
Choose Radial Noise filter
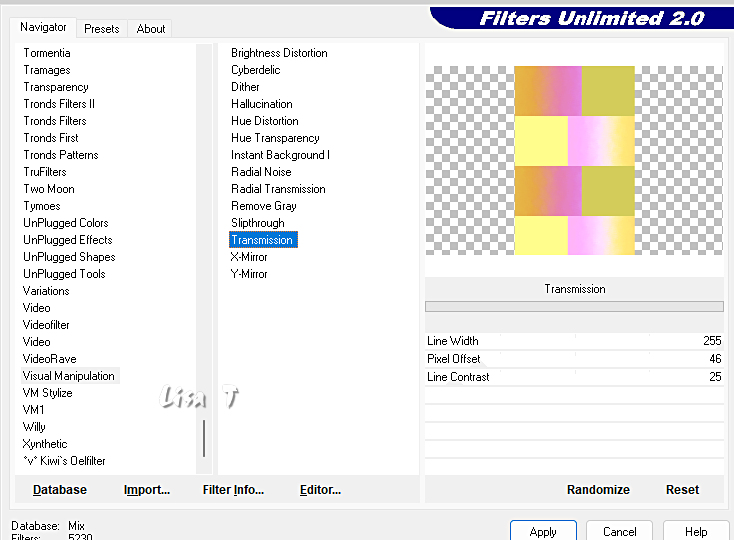coord(261,172)
